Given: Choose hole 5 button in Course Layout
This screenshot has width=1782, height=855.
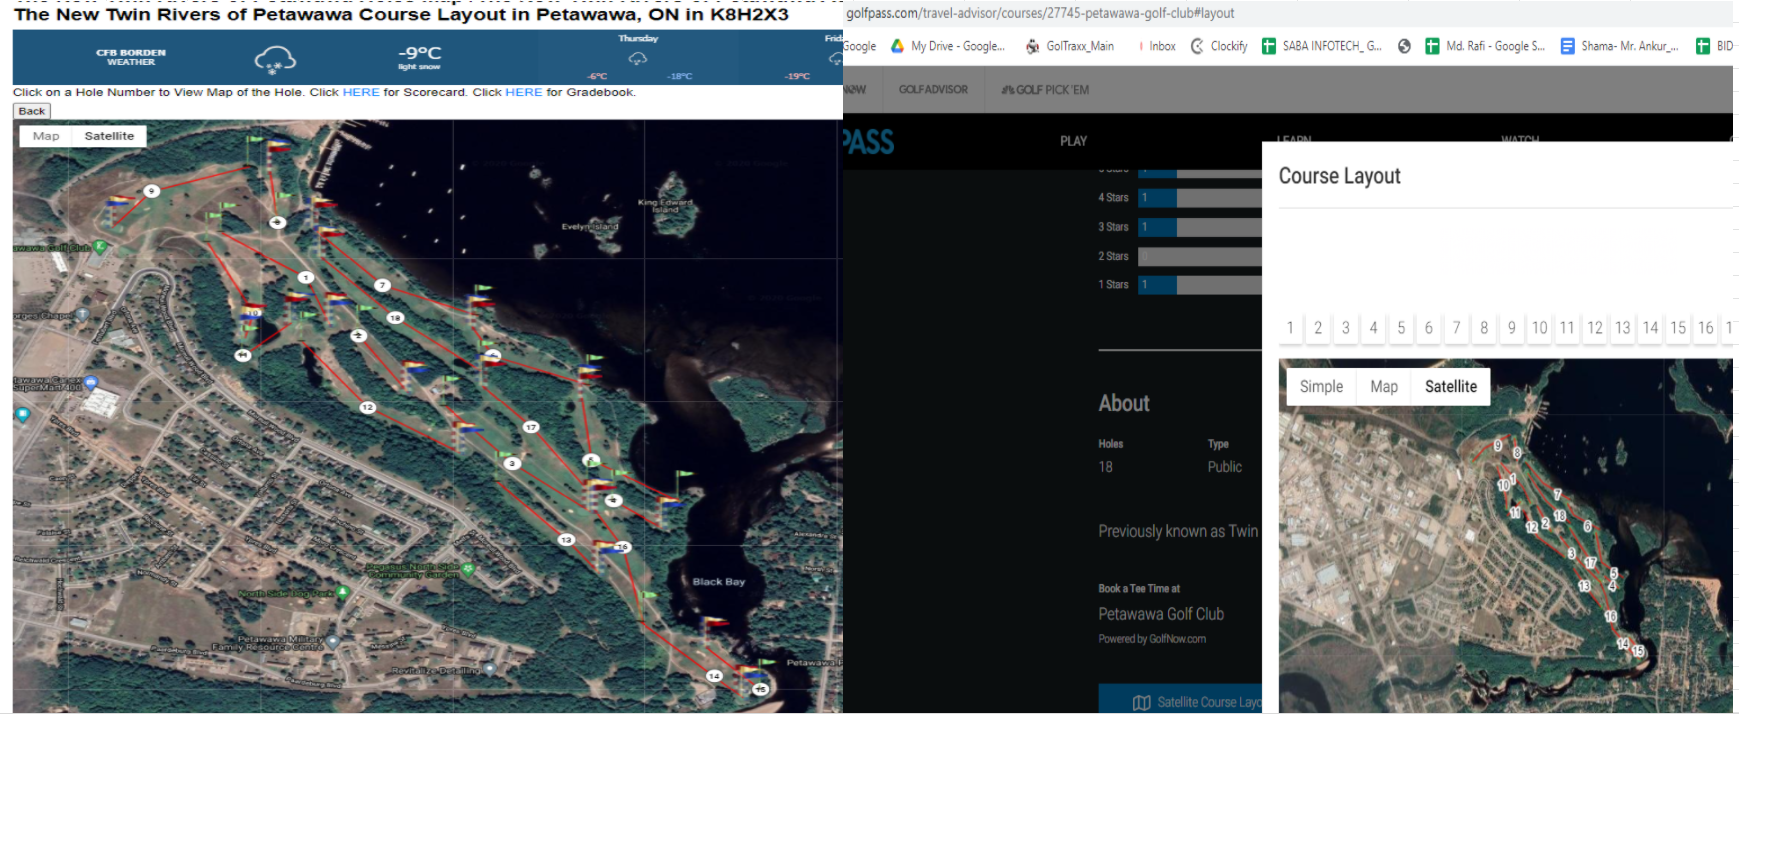Looking at the screenshot, I should click(1401, 328).
